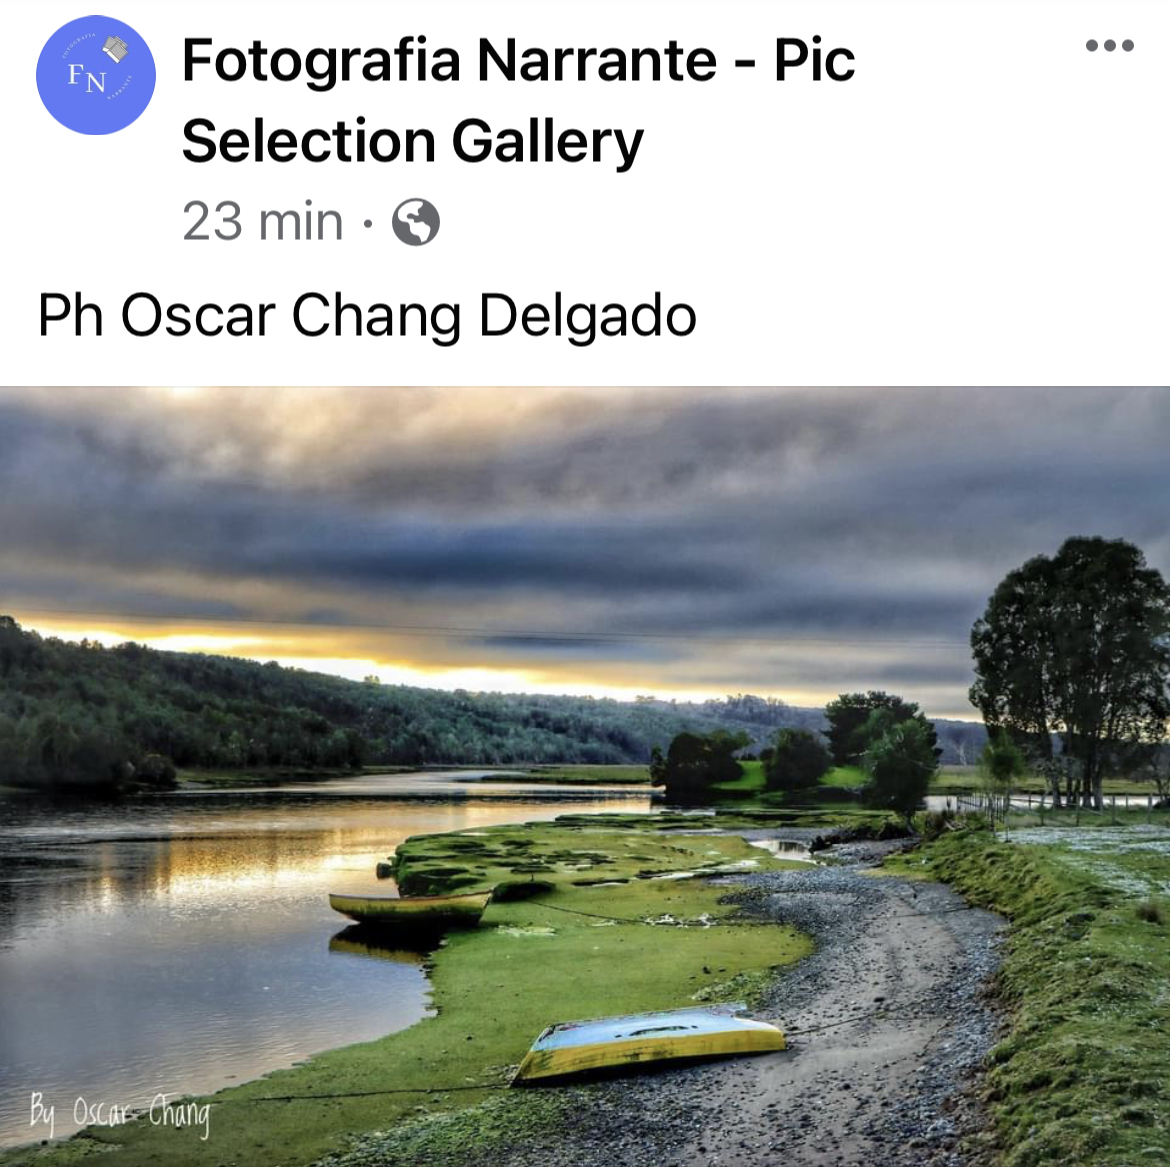Screen dimensions: 1170x1174
Task: Click the "Selection Gallery" line of the page title
Action: pos(412,142)
